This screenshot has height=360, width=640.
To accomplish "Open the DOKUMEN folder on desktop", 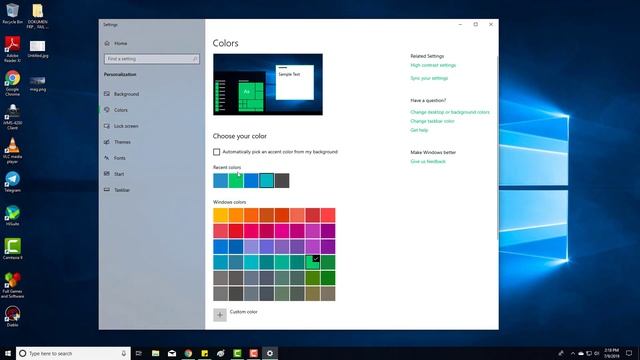I will tap(37, 16).
